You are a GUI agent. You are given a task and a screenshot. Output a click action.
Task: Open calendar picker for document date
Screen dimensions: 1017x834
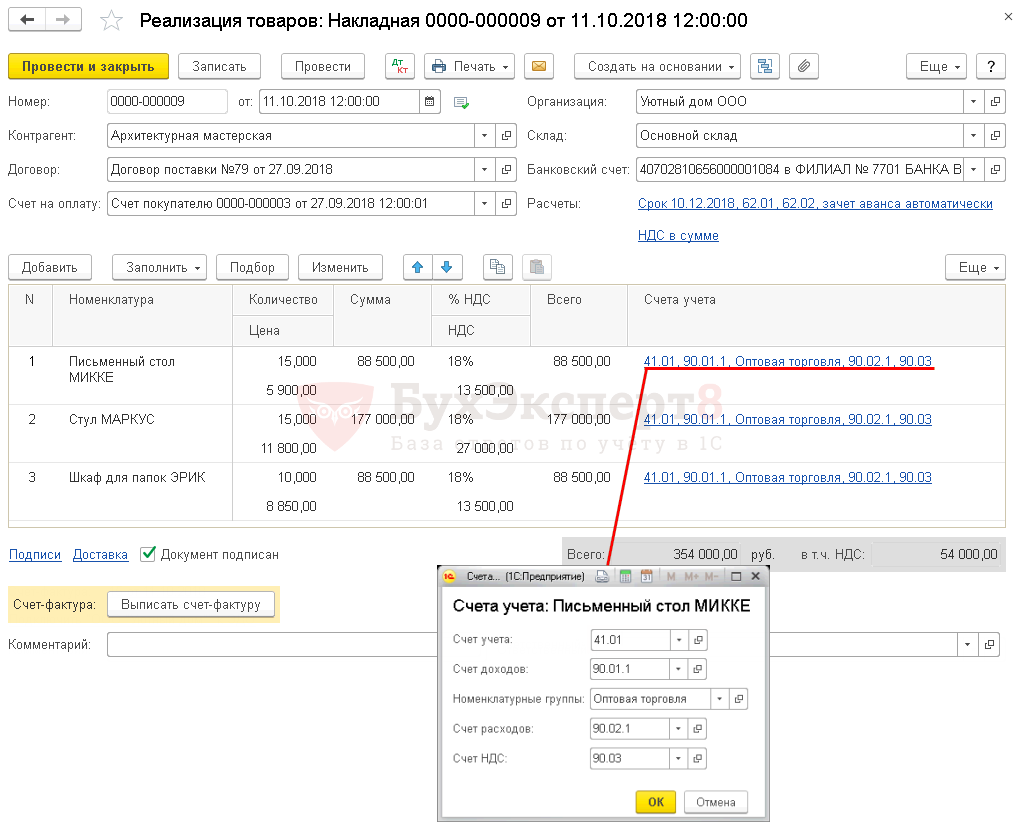point(430,102)
